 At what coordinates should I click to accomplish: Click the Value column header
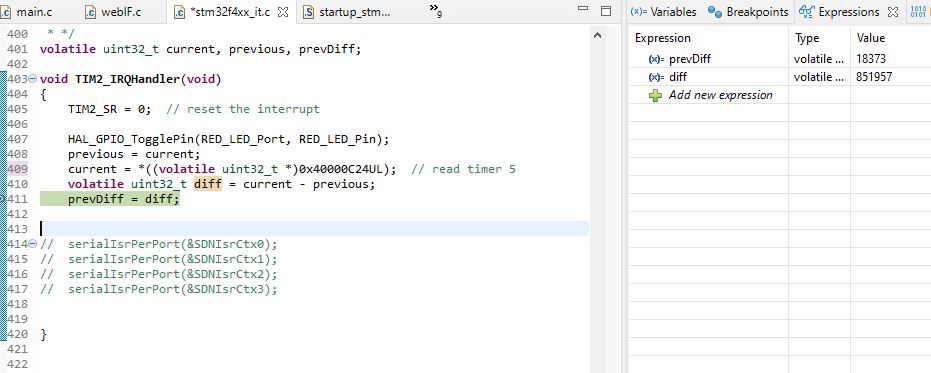pyautogui.click(x=870, y=38)
